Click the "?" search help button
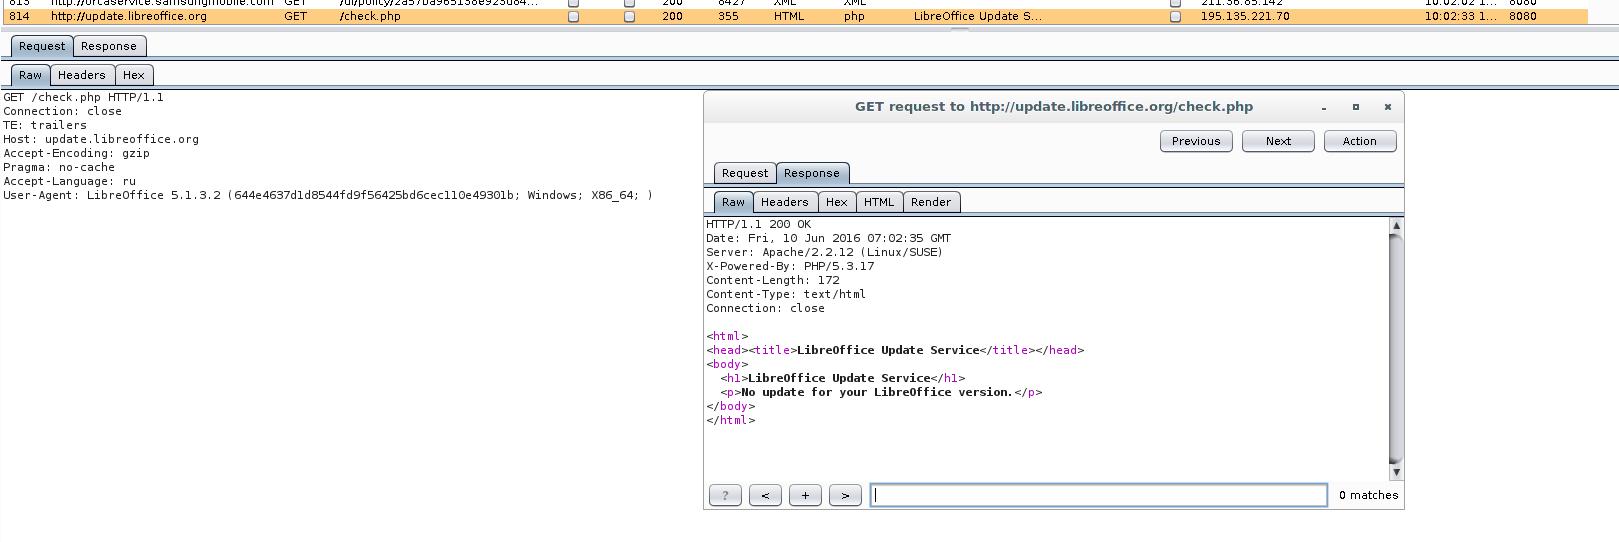 (725, 495)
